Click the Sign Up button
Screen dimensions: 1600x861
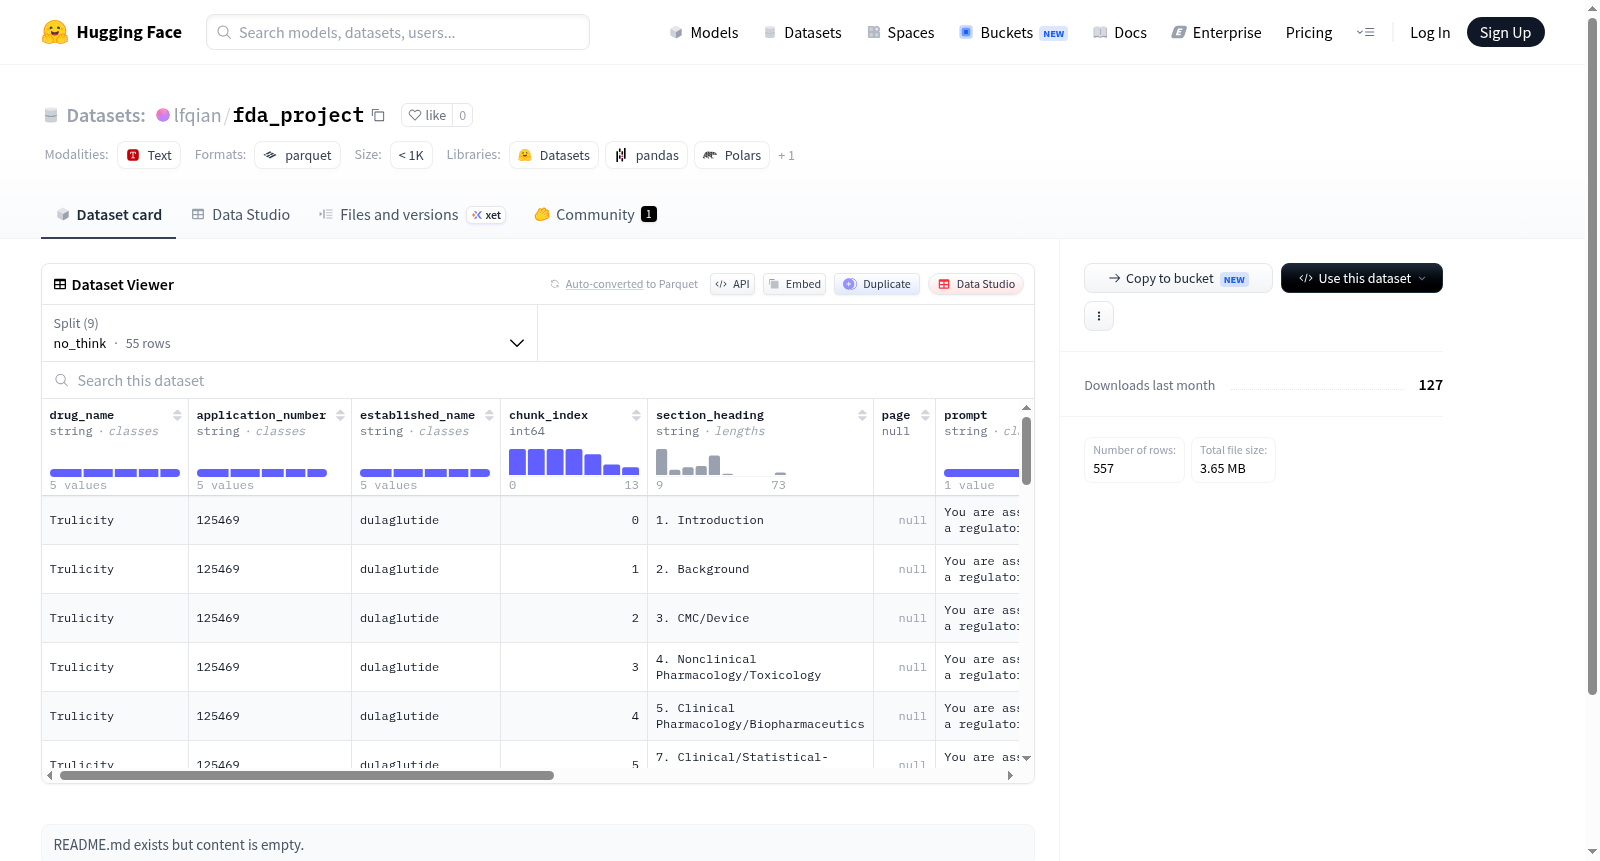[1505, 32]
